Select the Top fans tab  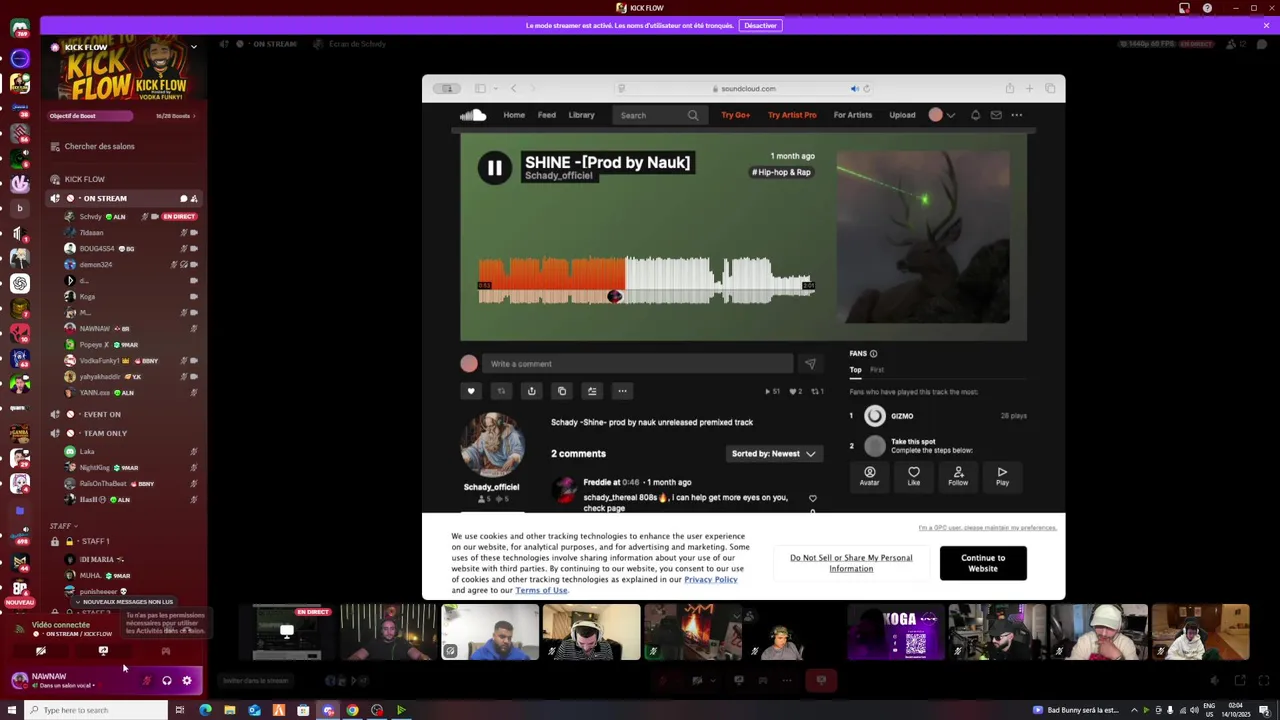pyautogui.click(x=855, y=370)
